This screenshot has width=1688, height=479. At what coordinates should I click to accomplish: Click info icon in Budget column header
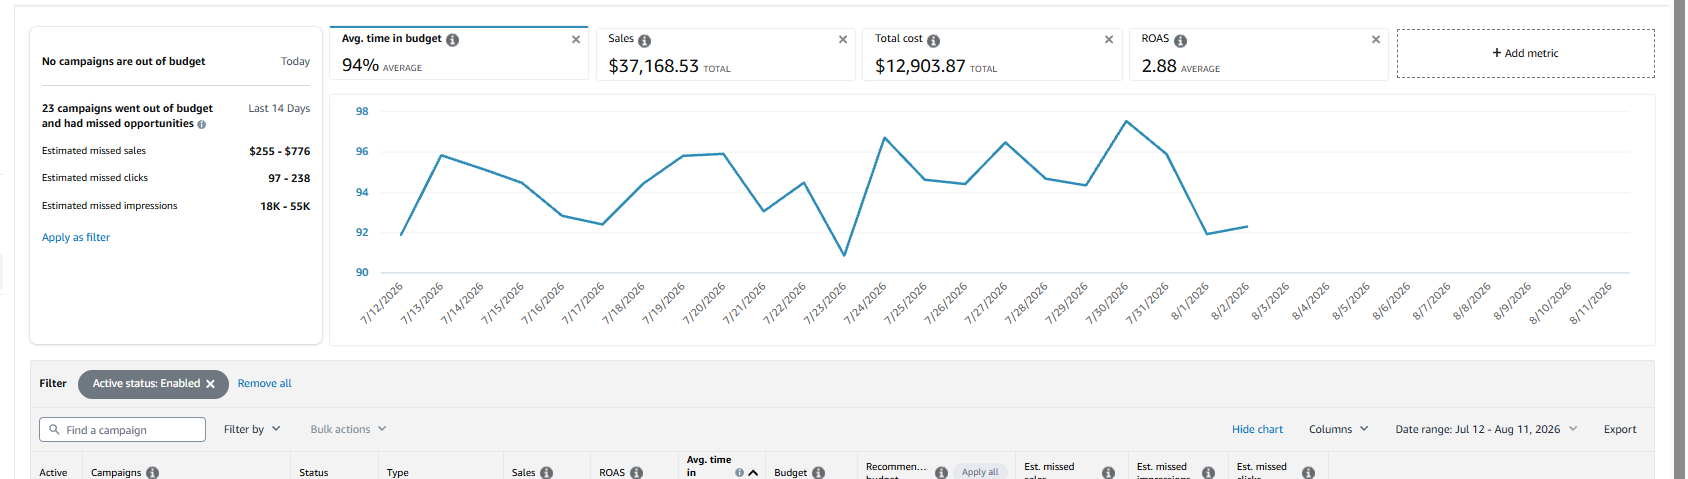[x=819, y=473]
